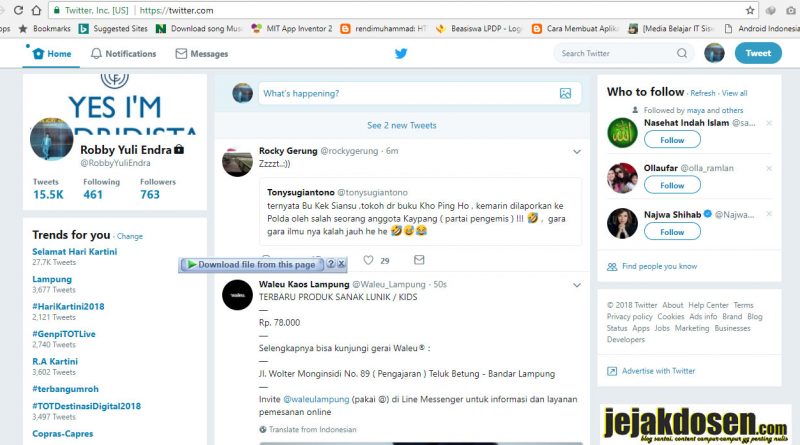Open the Download song Mus bookmark
This screenshot has width=800, height=445.
[x=199, y=29]
